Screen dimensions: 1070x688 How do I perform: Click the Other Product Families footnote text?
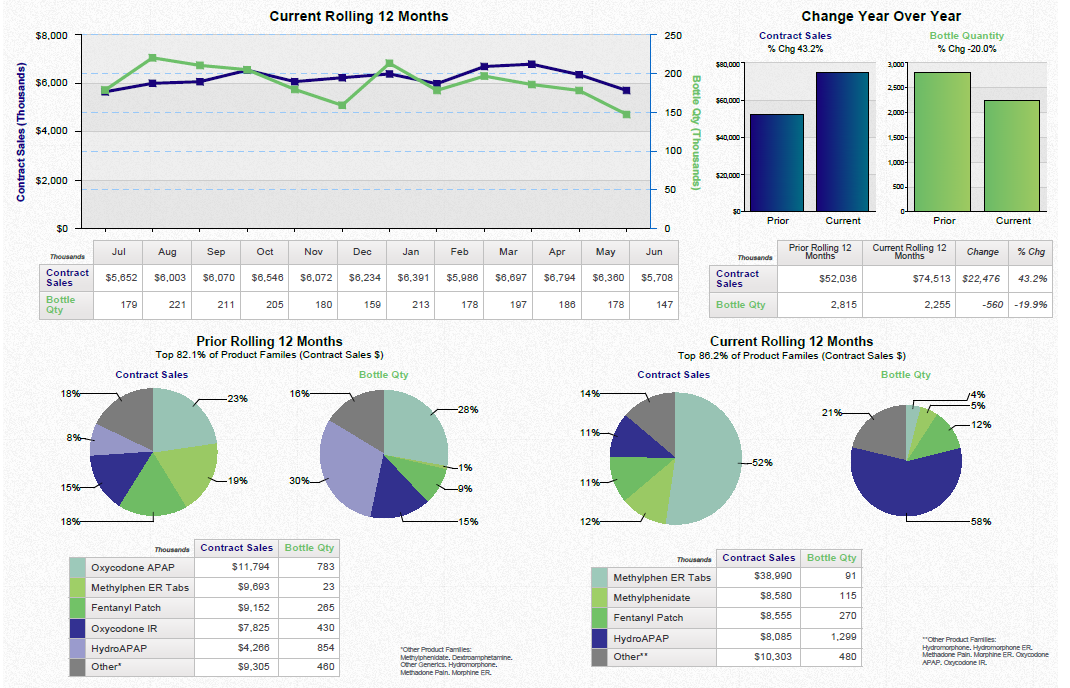455,655
